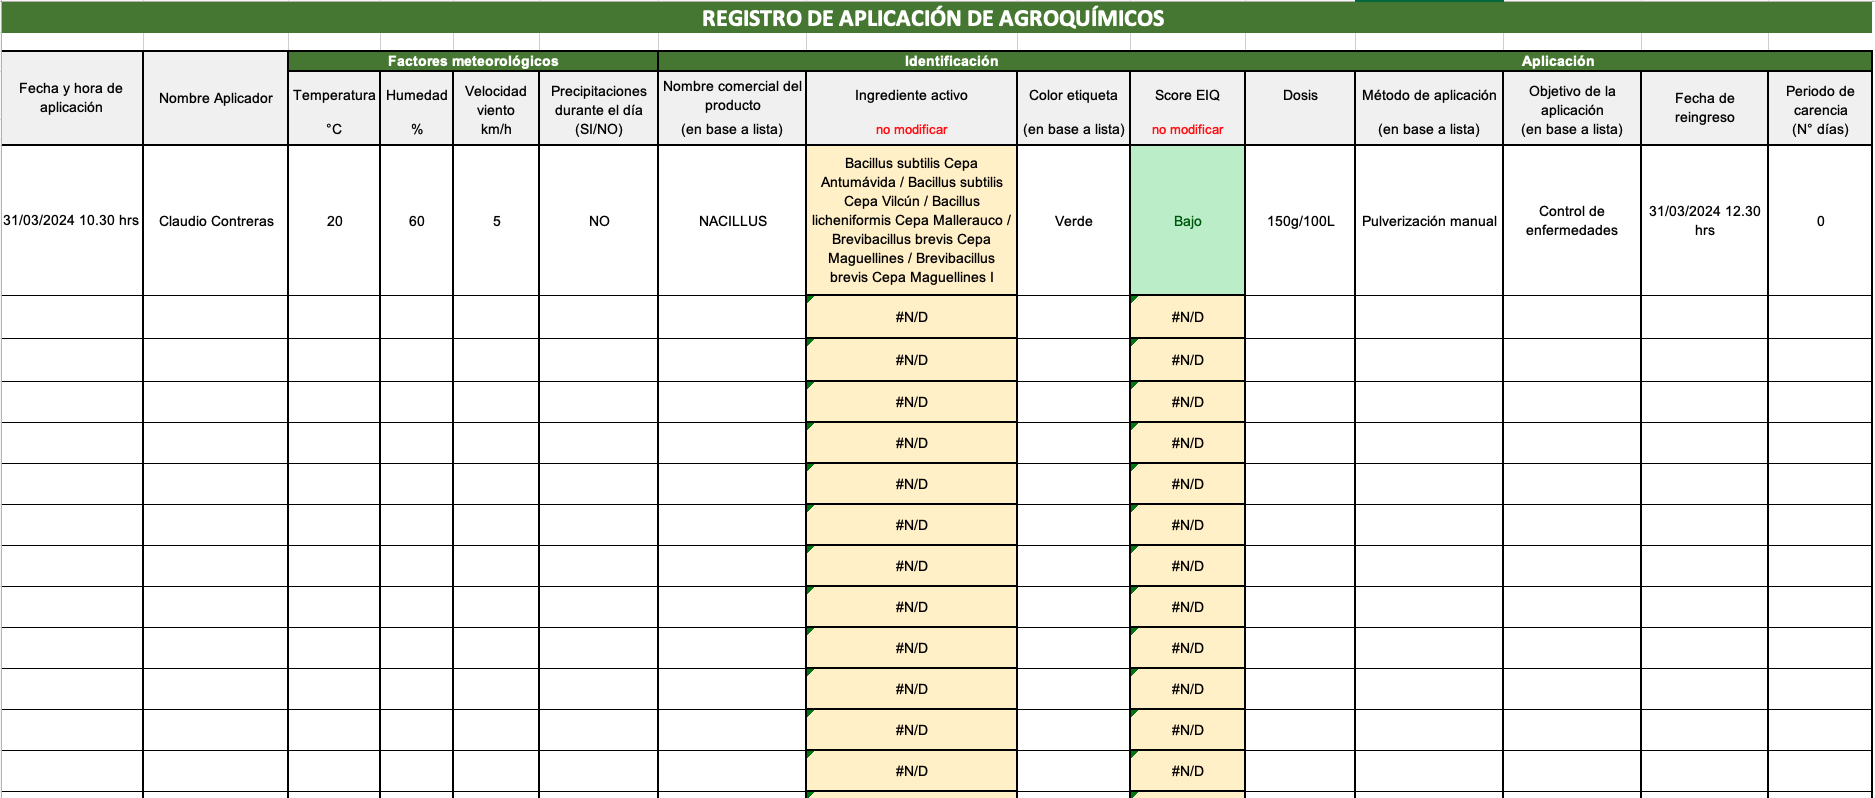Click the "Identificación" group header

tap(951, 61)
